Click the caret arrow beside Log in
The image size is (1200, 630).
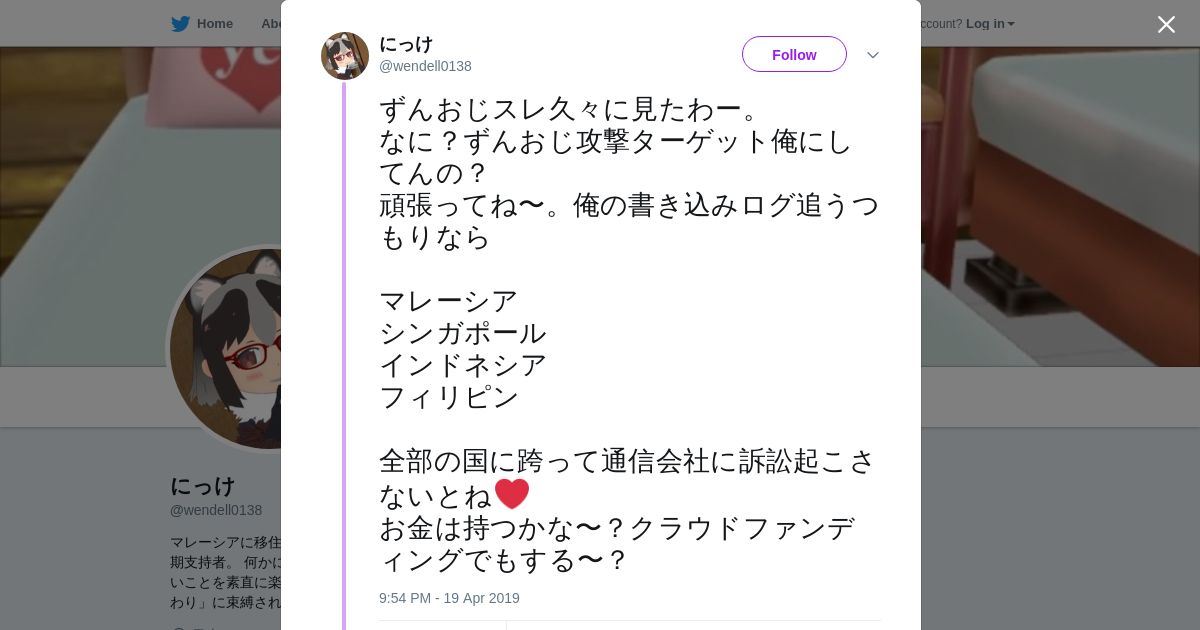click(x=1011, y=24)
